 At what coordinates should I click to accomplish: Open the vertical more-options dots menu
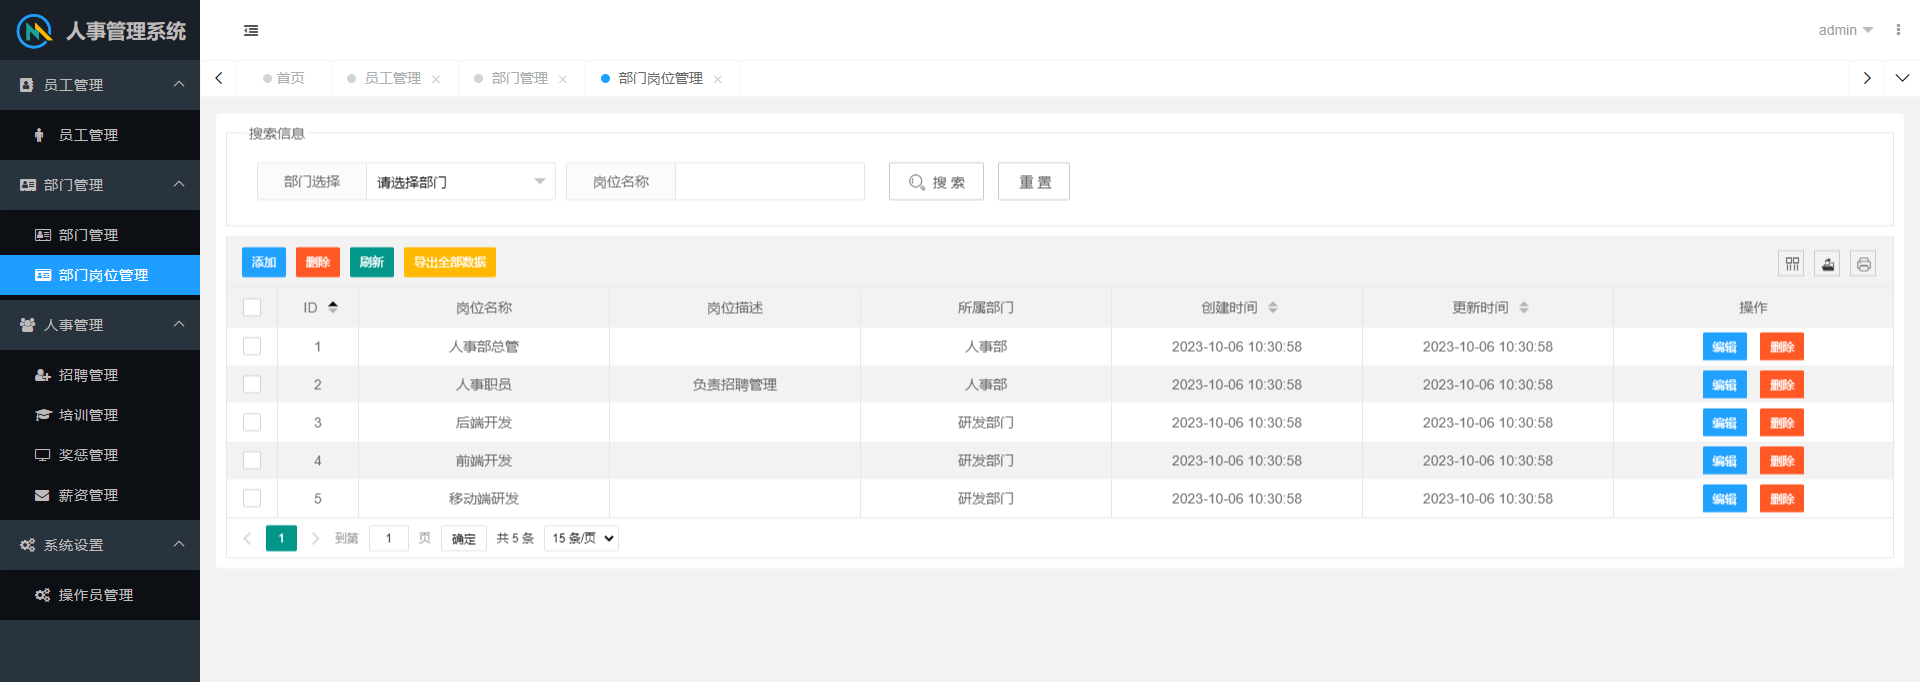pos(1898,30)
